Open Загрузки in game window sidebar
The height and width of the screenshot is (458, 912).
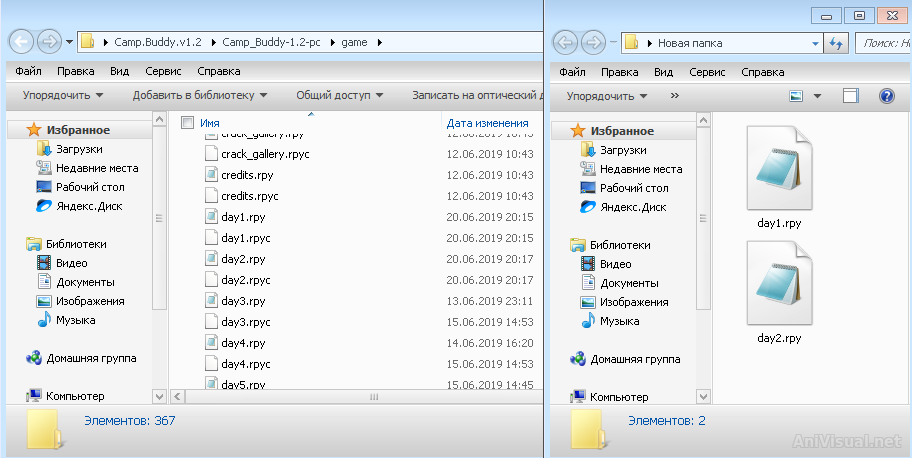(x=79, y=149)
